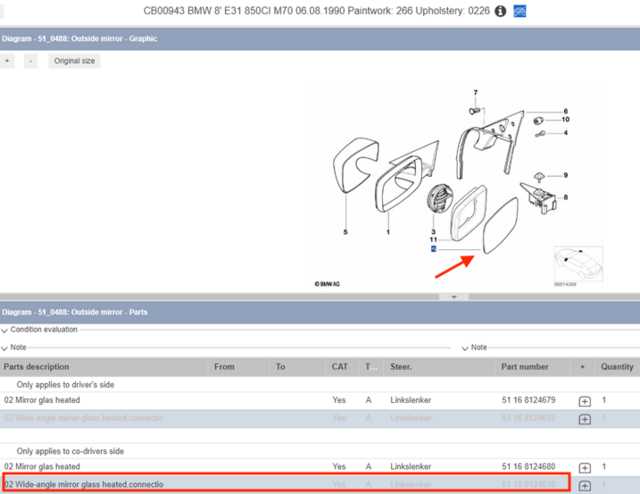The height and width of the screenshot is (494, 640).
Task: Reset diagram with Original size button
Action: 74,61
